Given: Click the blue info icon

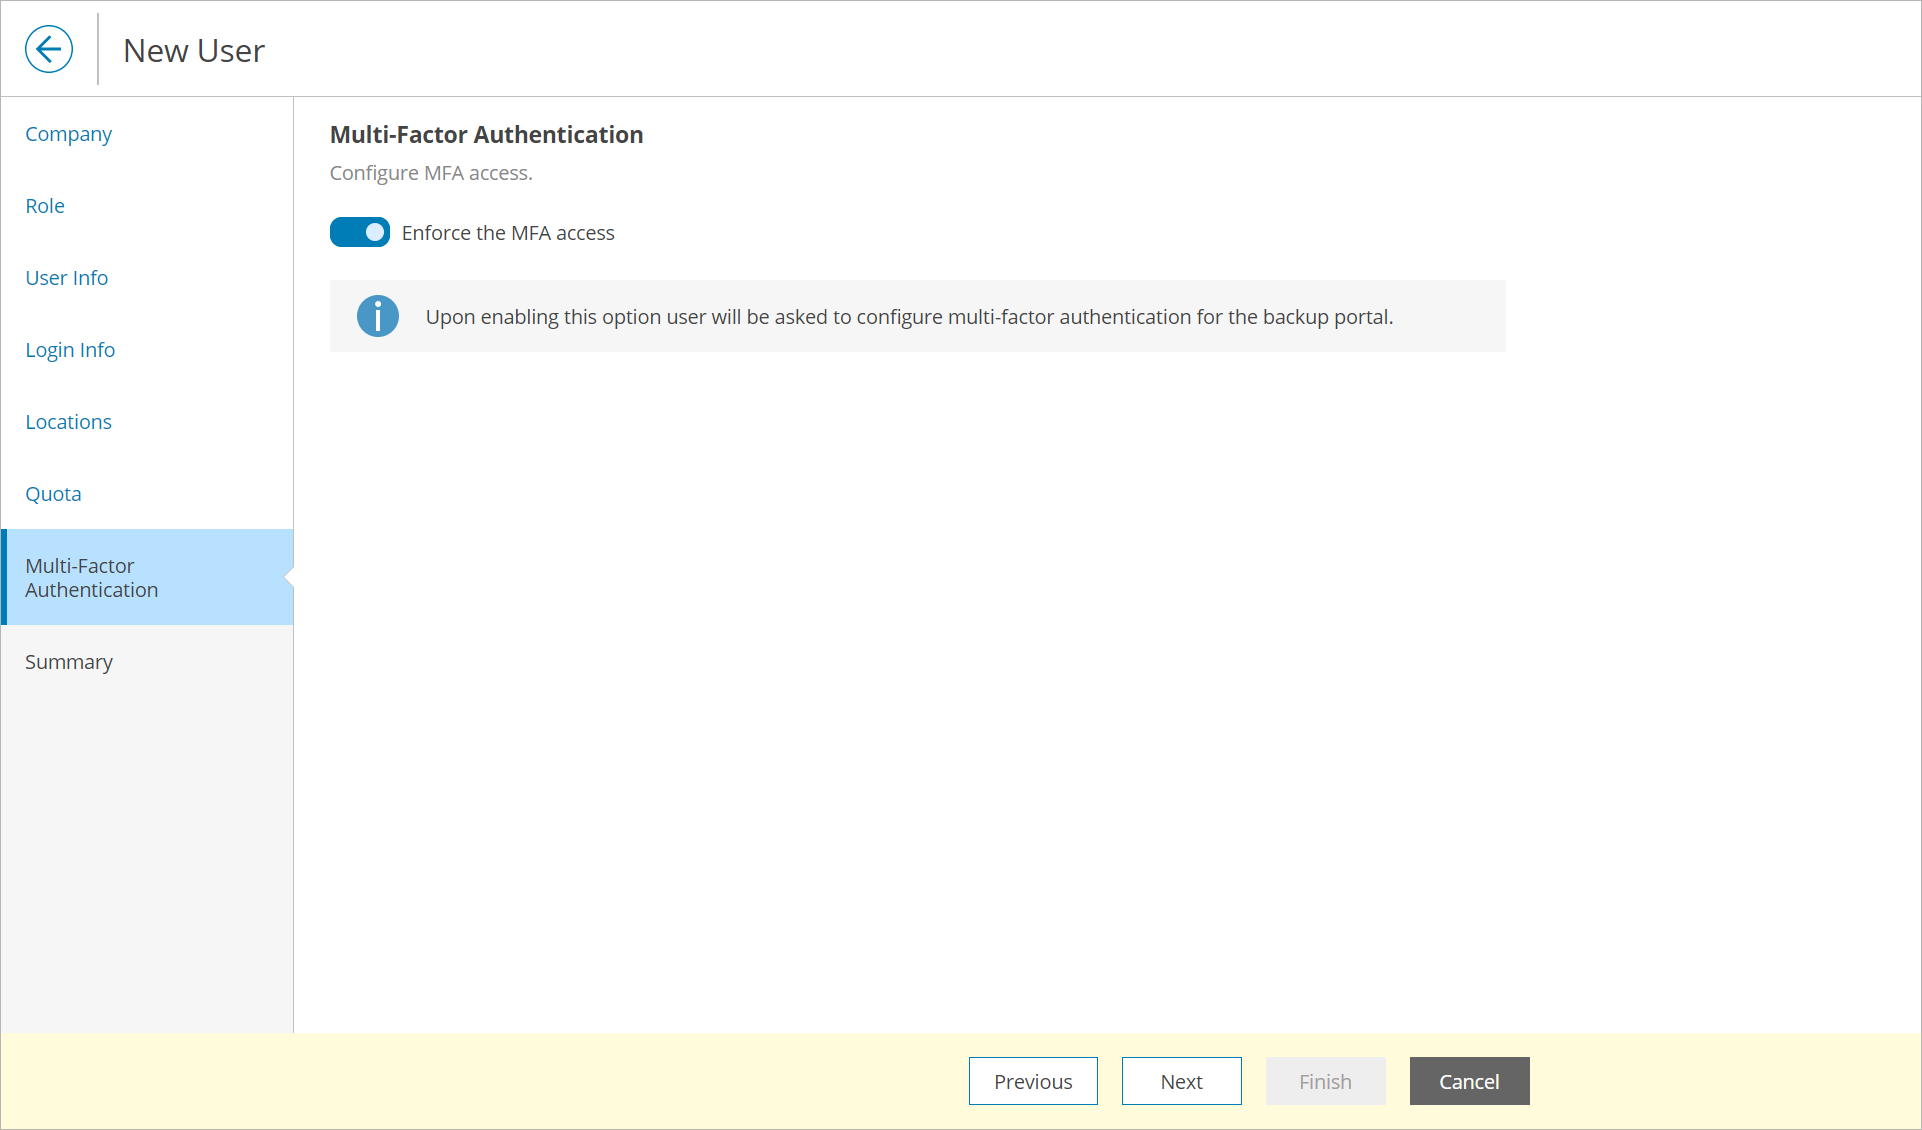Looking at the screenshot, I should point(377,316).
